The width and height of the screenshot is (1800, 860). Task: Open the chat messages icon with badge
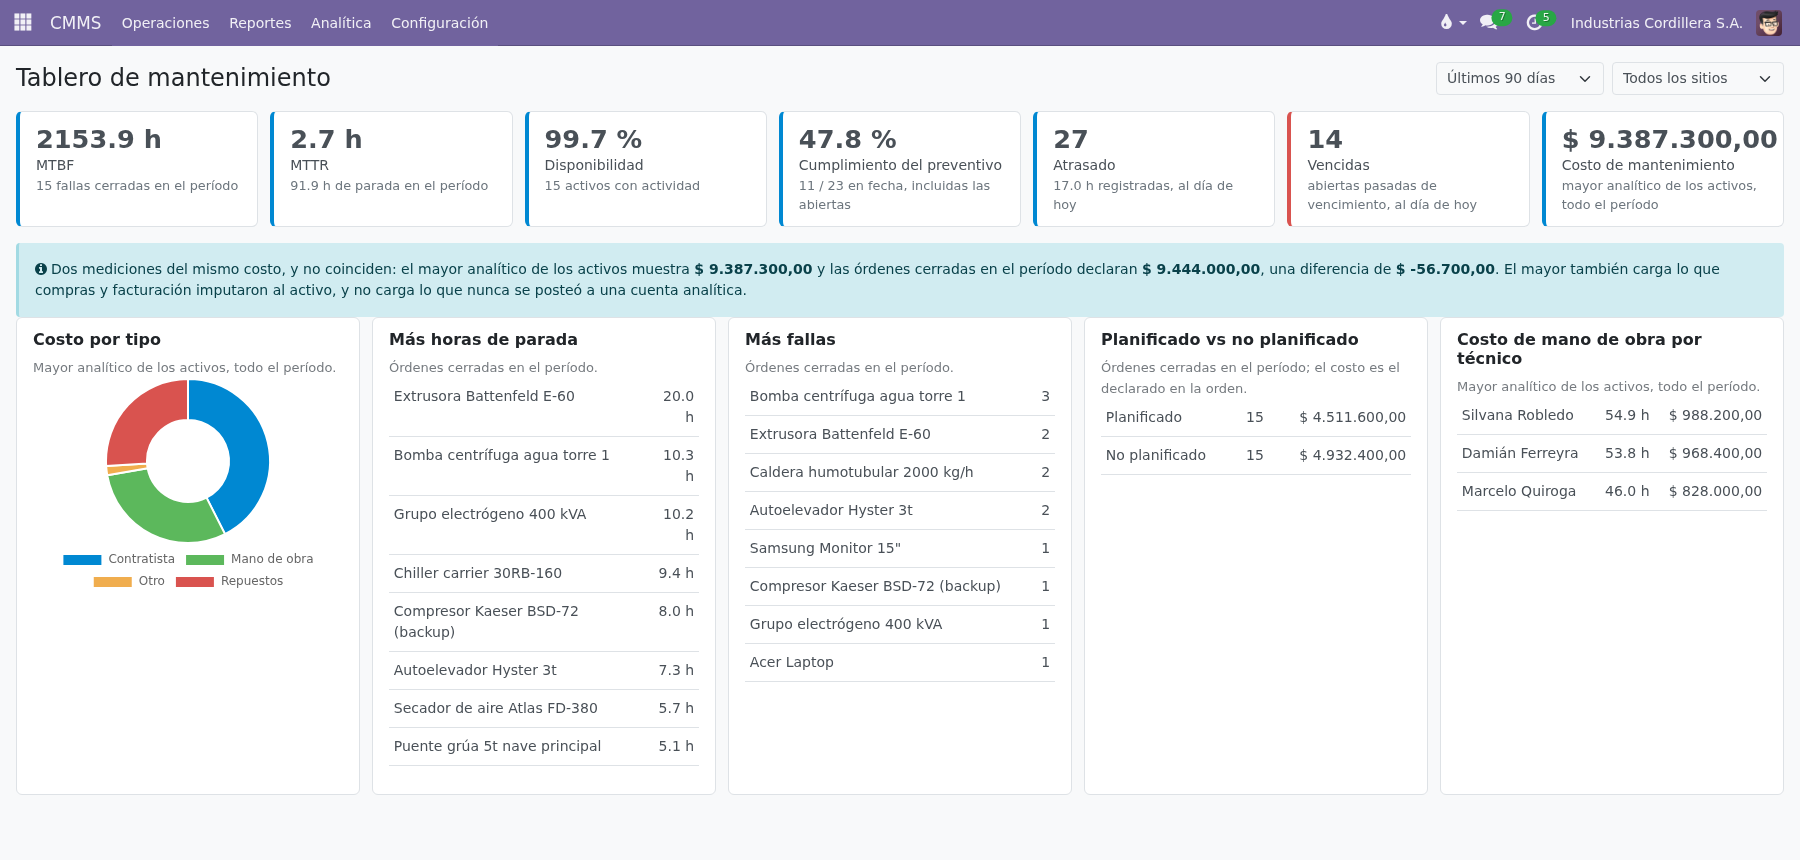pos(1488,22)
